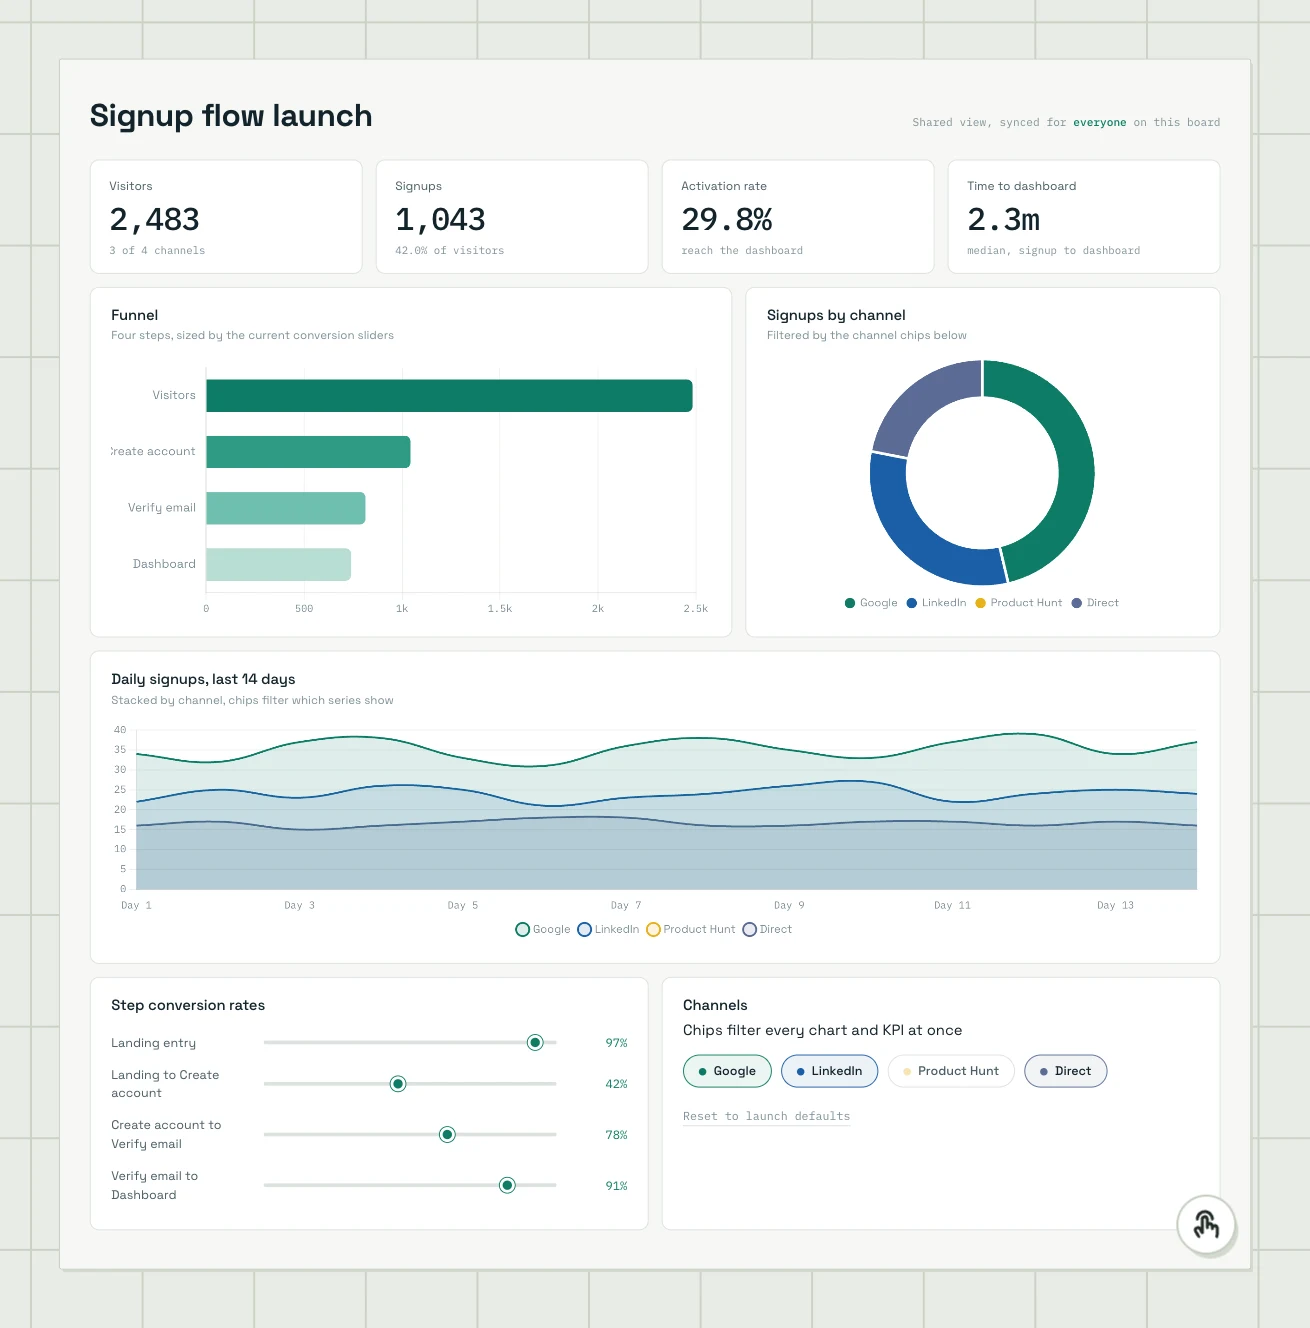Click the Reset to launch defaults link

[766, 1116]
